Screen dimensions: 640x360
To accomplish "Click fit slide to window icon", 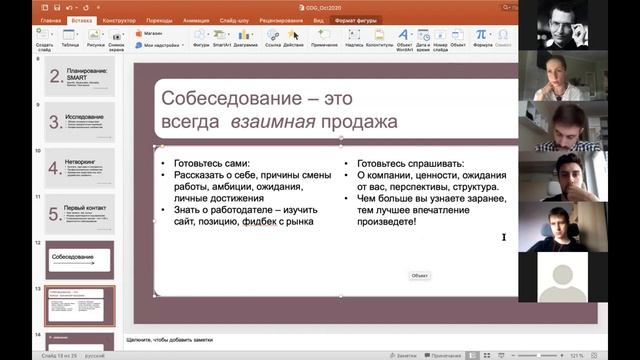I will click(x=594, y=356).
